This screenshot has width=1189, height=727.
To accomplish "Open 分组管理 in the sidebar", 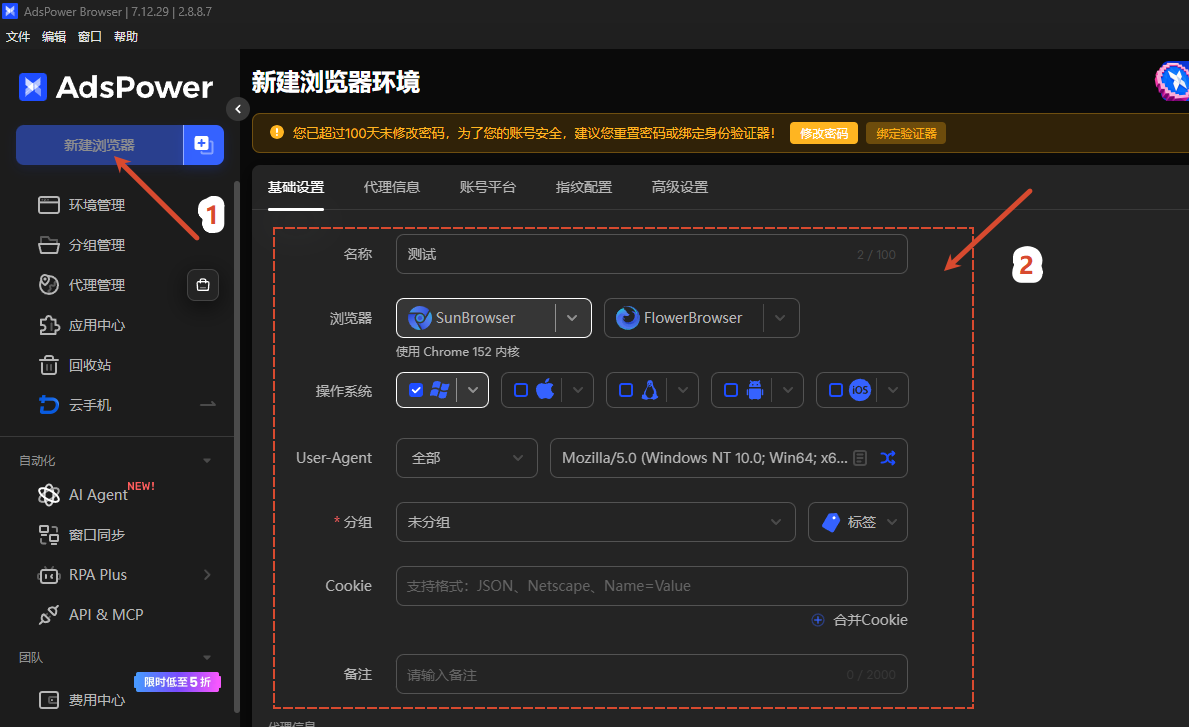I will 97,245.
